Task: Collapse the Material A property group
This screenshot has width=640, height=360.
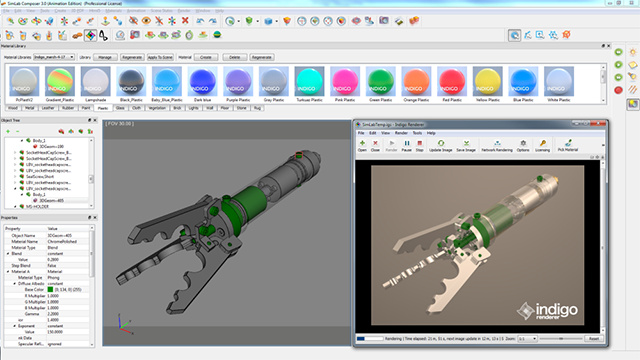Action: point(8,271)
